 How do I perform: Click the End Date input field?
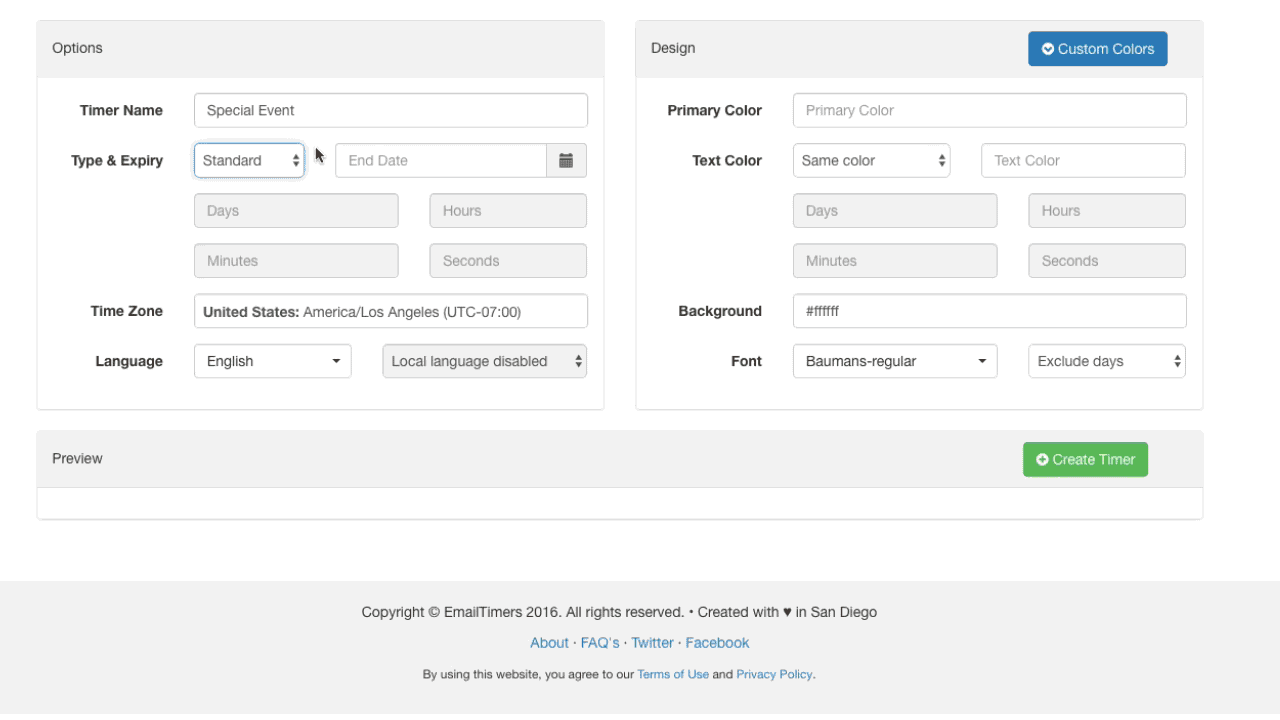440,160
